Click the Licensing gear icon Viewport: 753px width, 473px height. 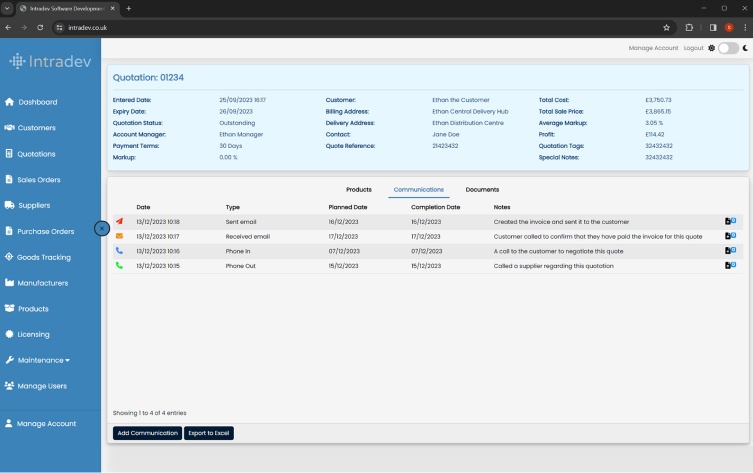pyautogui.click(x=9, y=334)
